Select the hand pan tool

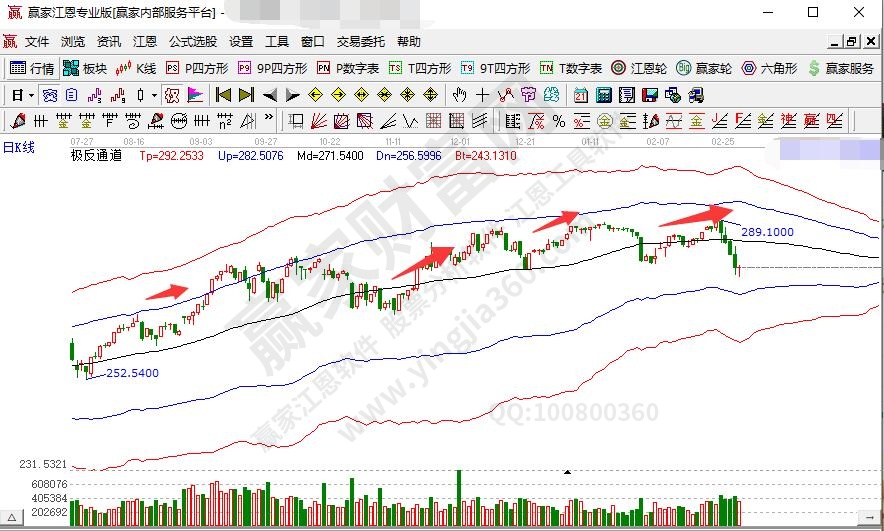point(459,95)
